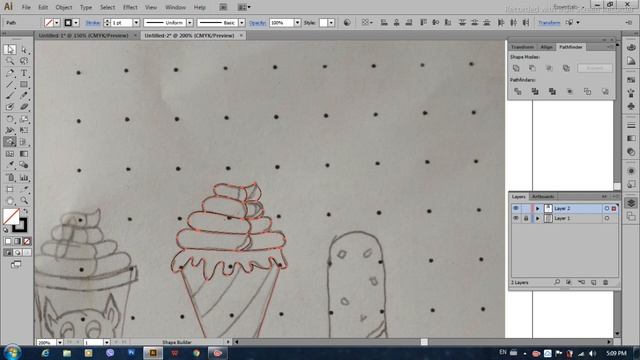The height and width of the screenshot is (360, 640).
Task: Choose the Color fill mode button in toolbox
Action: pyautogui.click(x=8, y=241)
